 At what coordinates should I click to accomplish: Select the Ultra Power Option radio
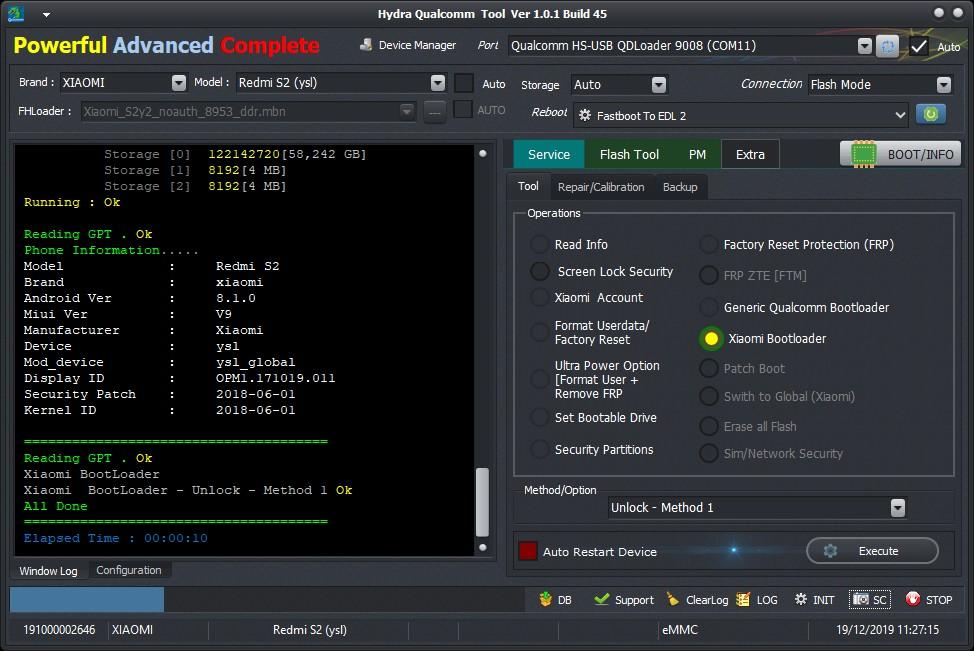539,380
